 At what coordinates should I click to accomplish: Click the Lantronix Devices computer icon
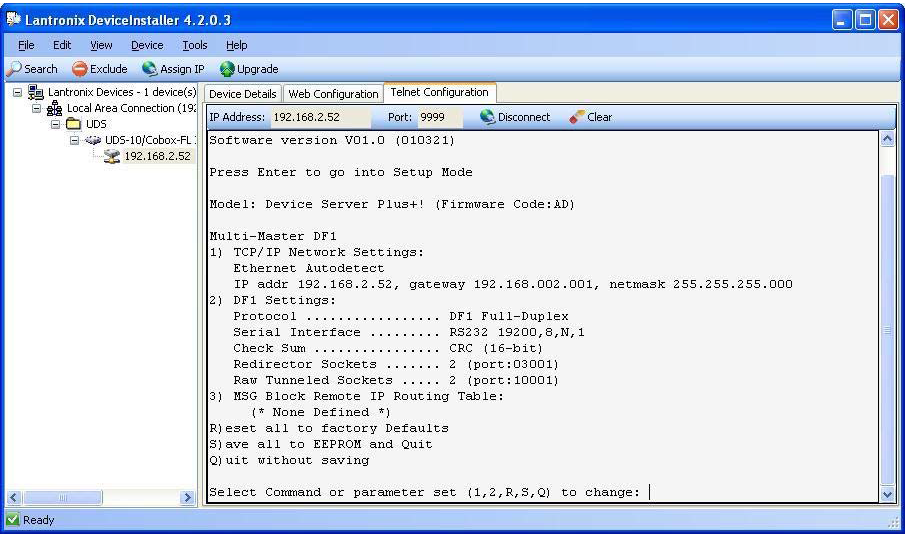[x=36, y=92]
